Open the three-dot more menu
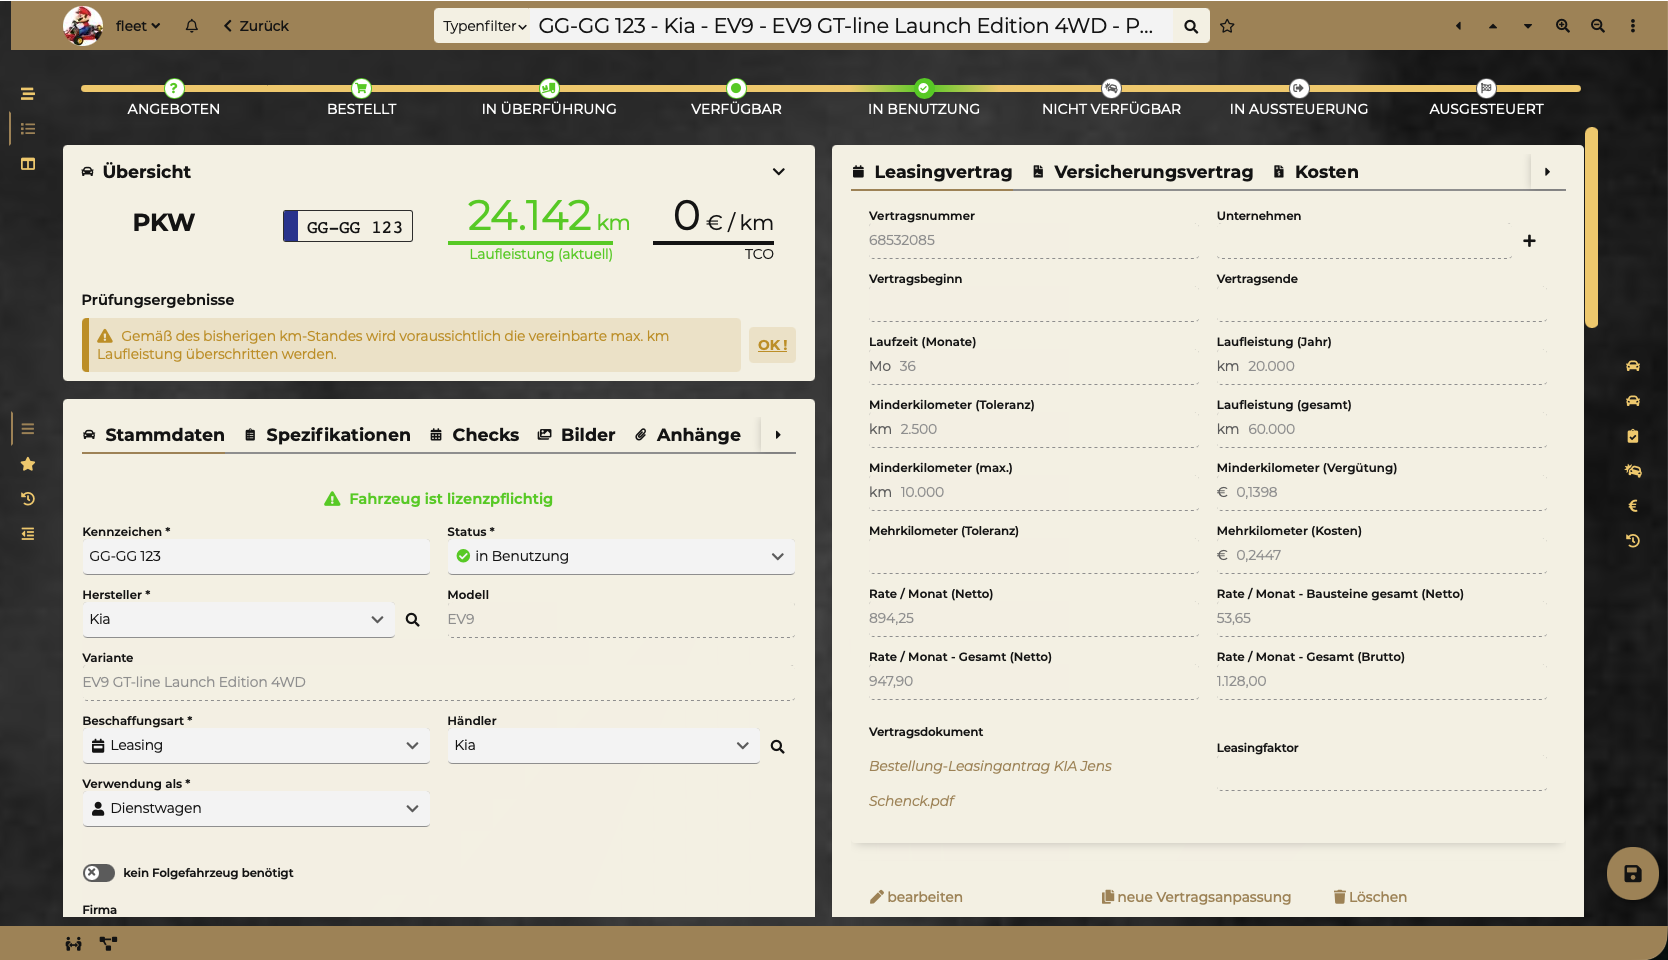The width and height of the screenshot is (1668, 960). pyautogui.click(x=1633, y=26)
